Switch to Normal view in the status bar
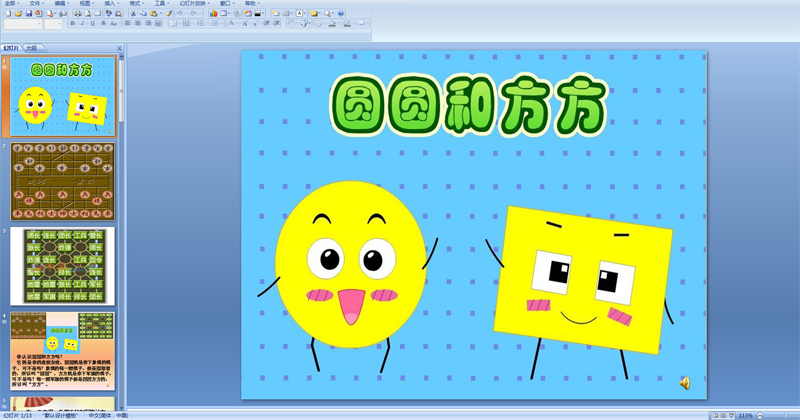 click(x=715, y=416)
